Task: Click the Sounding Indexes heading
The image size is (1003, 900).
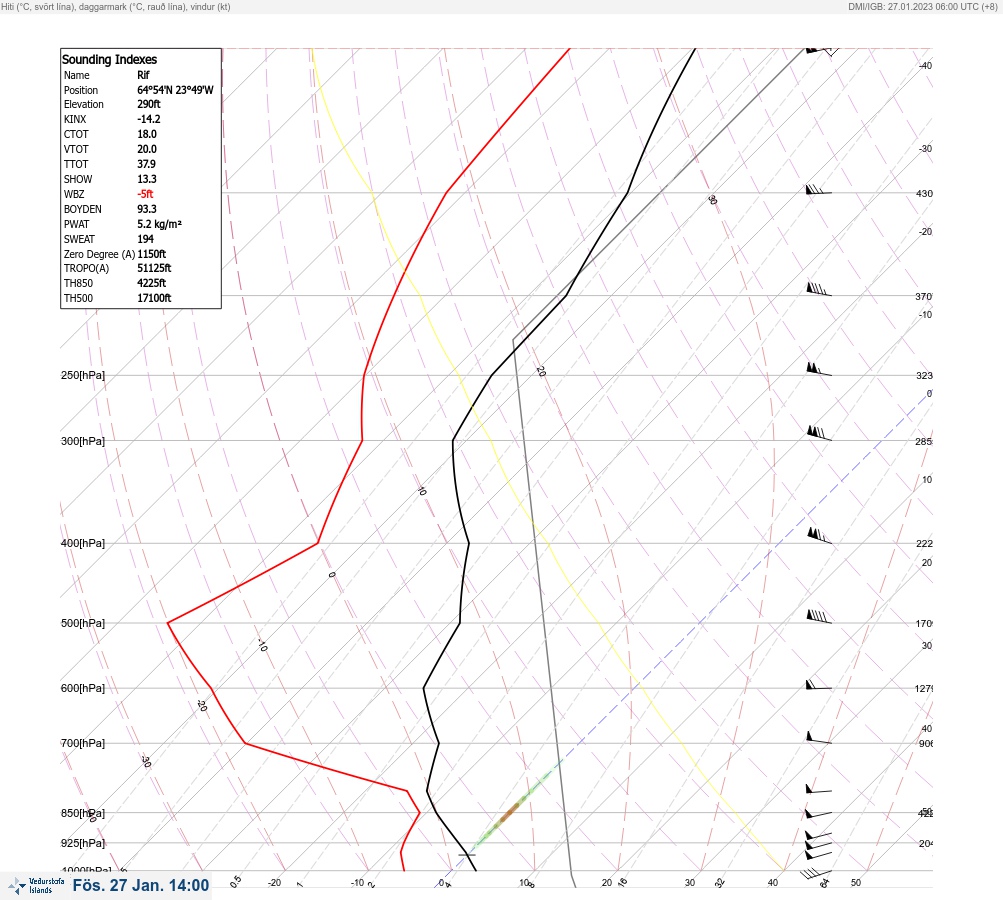Action: tap(109, 59)
